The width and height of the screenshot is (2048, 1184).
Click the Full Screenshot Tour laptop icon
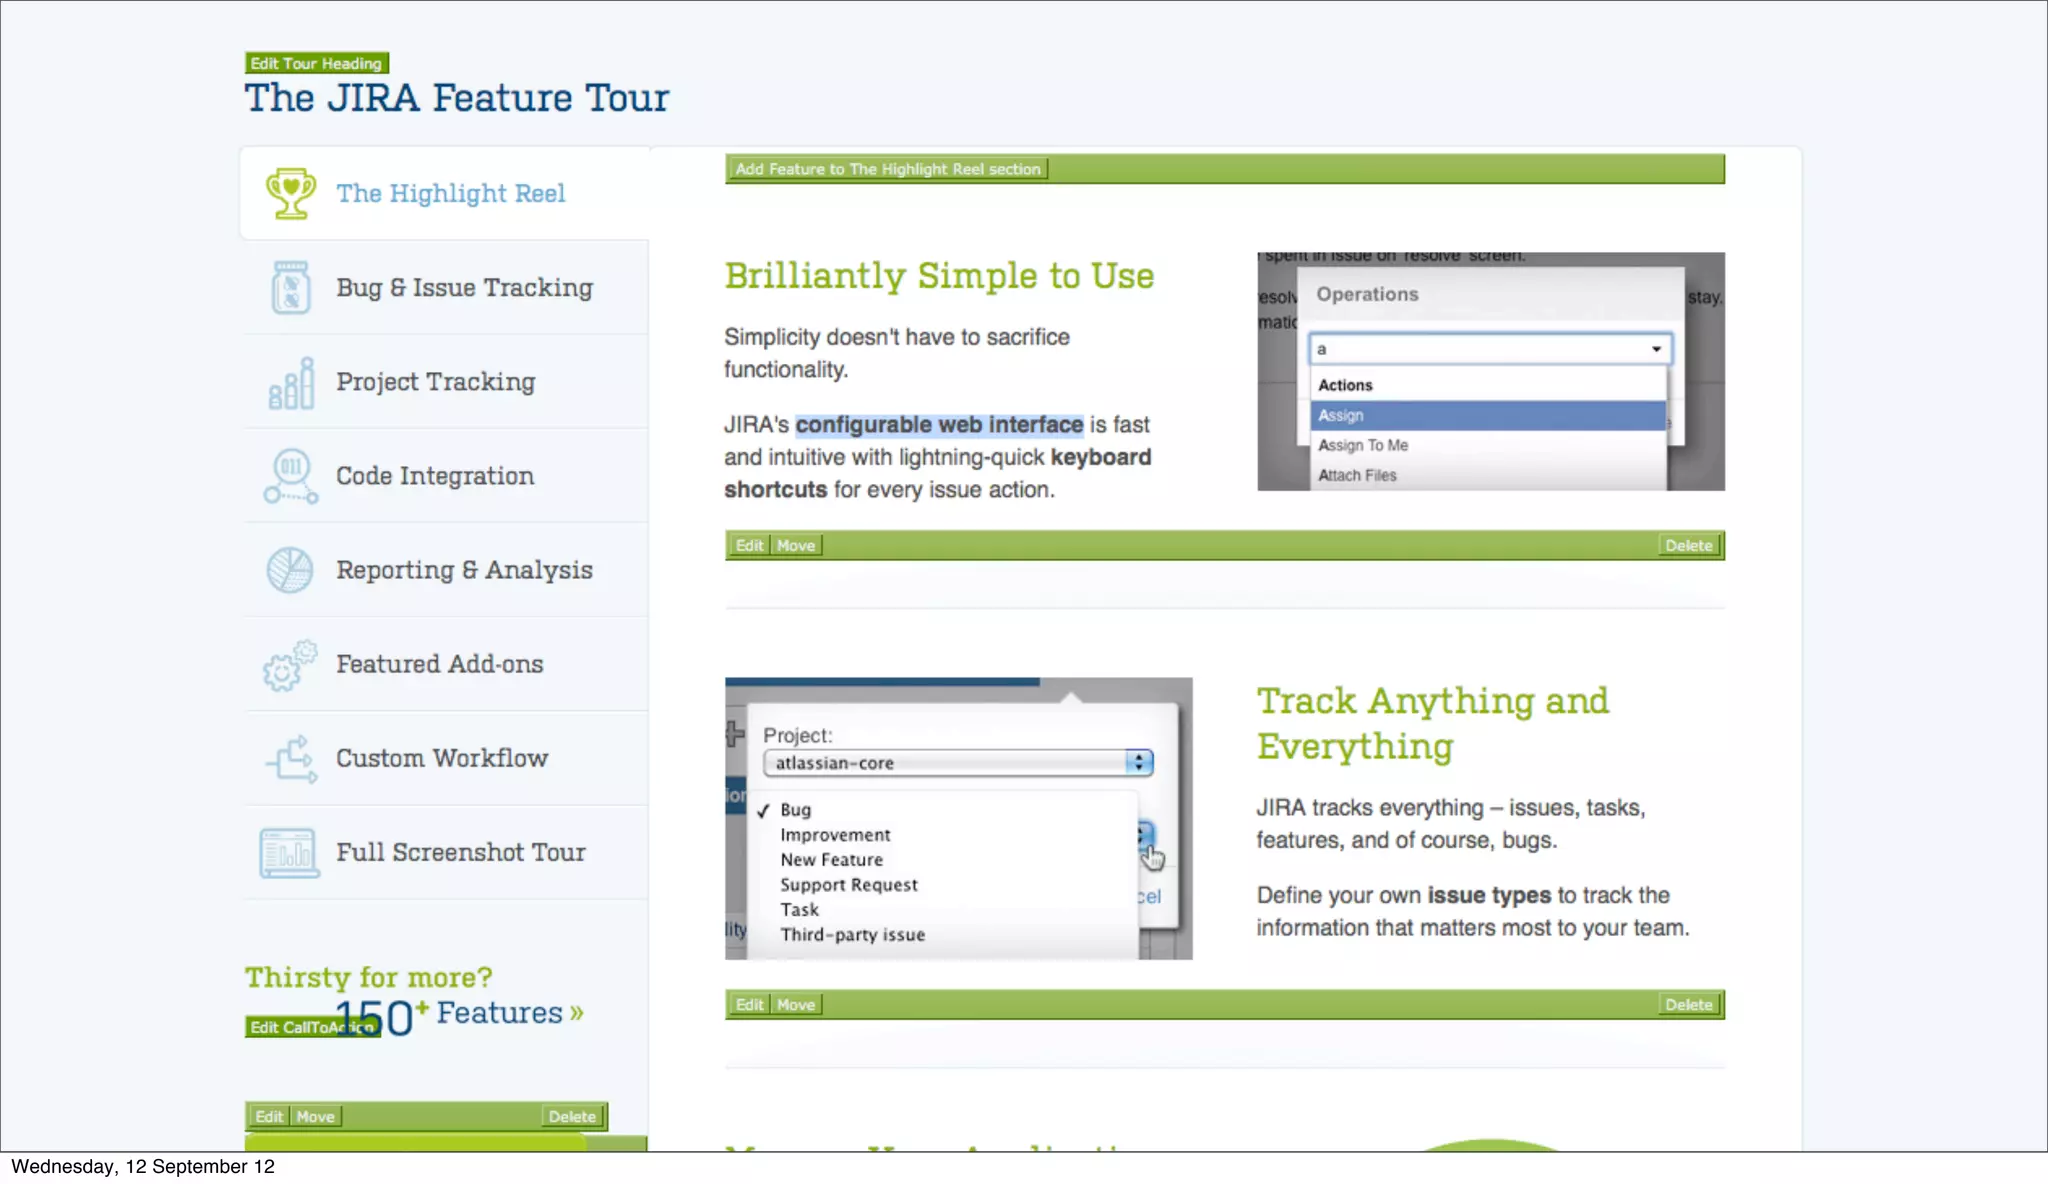click(290, 853)
